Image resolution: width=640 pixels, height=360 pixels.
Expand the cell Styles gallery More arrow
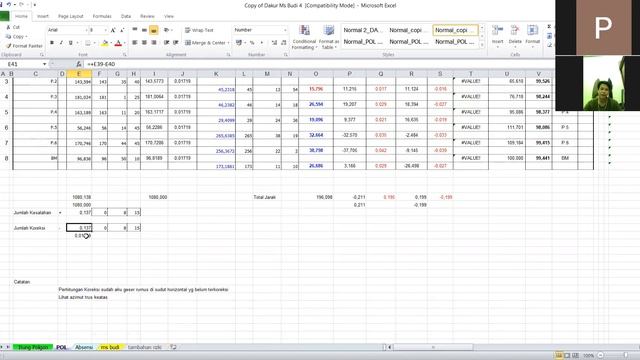click(482, 45)
